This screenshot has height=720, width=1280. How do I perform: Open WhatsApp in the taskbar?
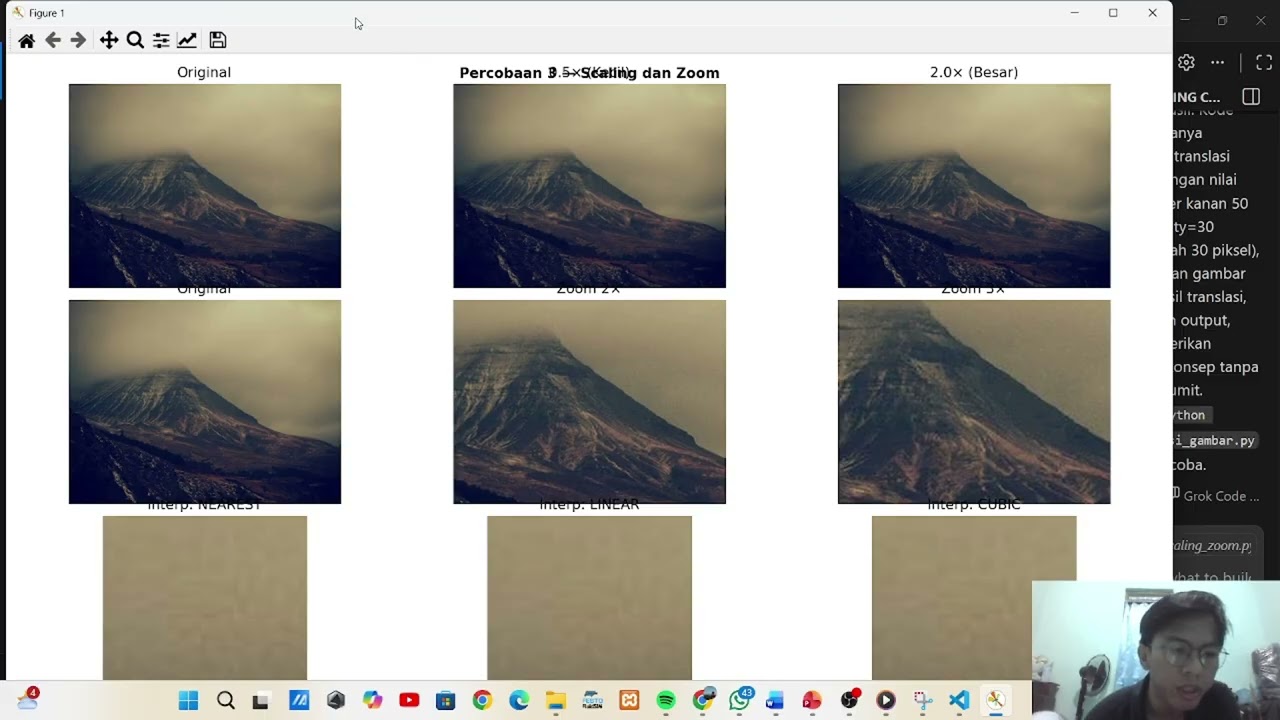(x=740, y=699)
